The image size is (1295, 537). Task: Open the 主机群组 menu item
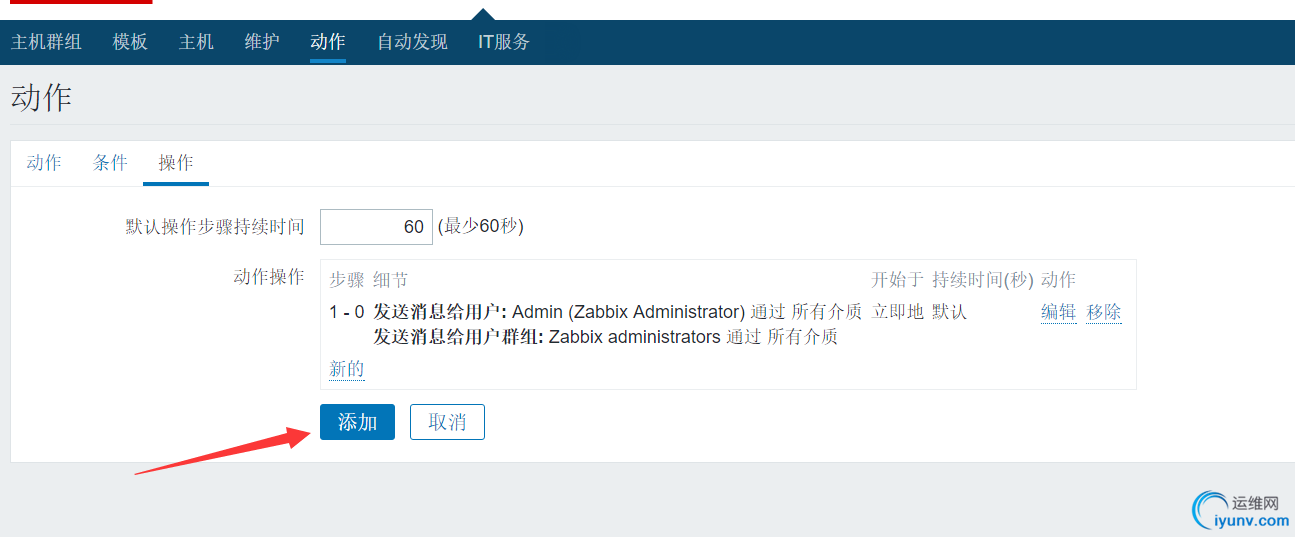click(x=46, y=42)
